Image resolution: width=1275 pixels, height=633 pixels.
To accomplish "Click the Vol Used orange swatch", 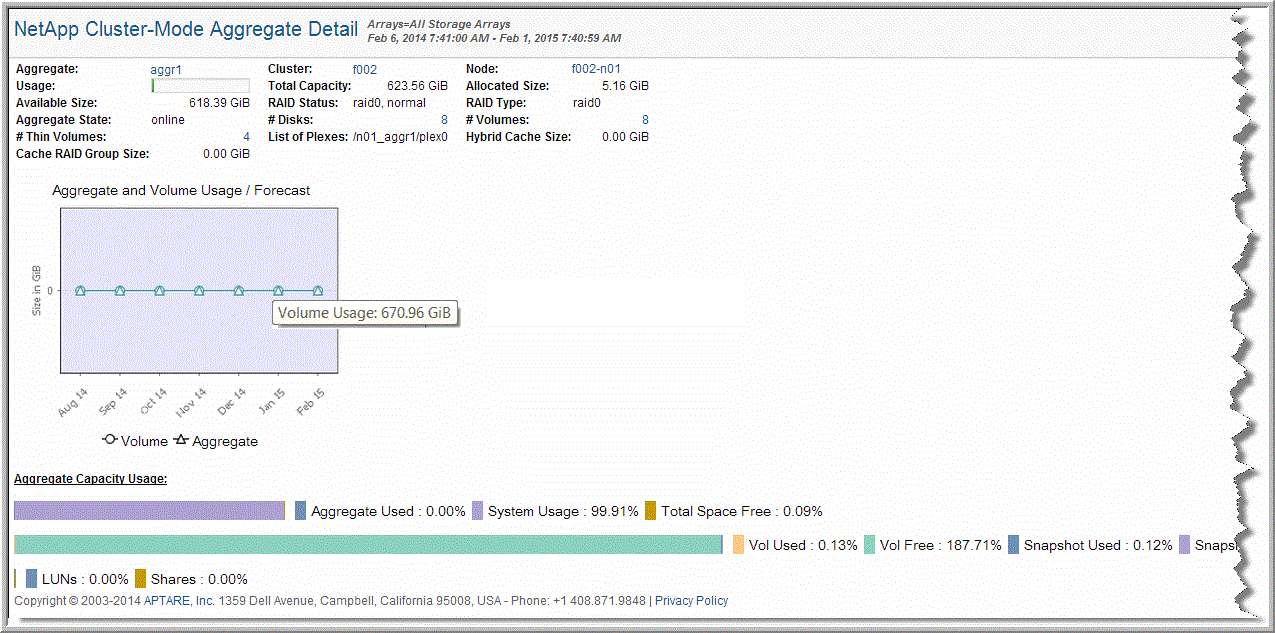I will pos(738,545).
